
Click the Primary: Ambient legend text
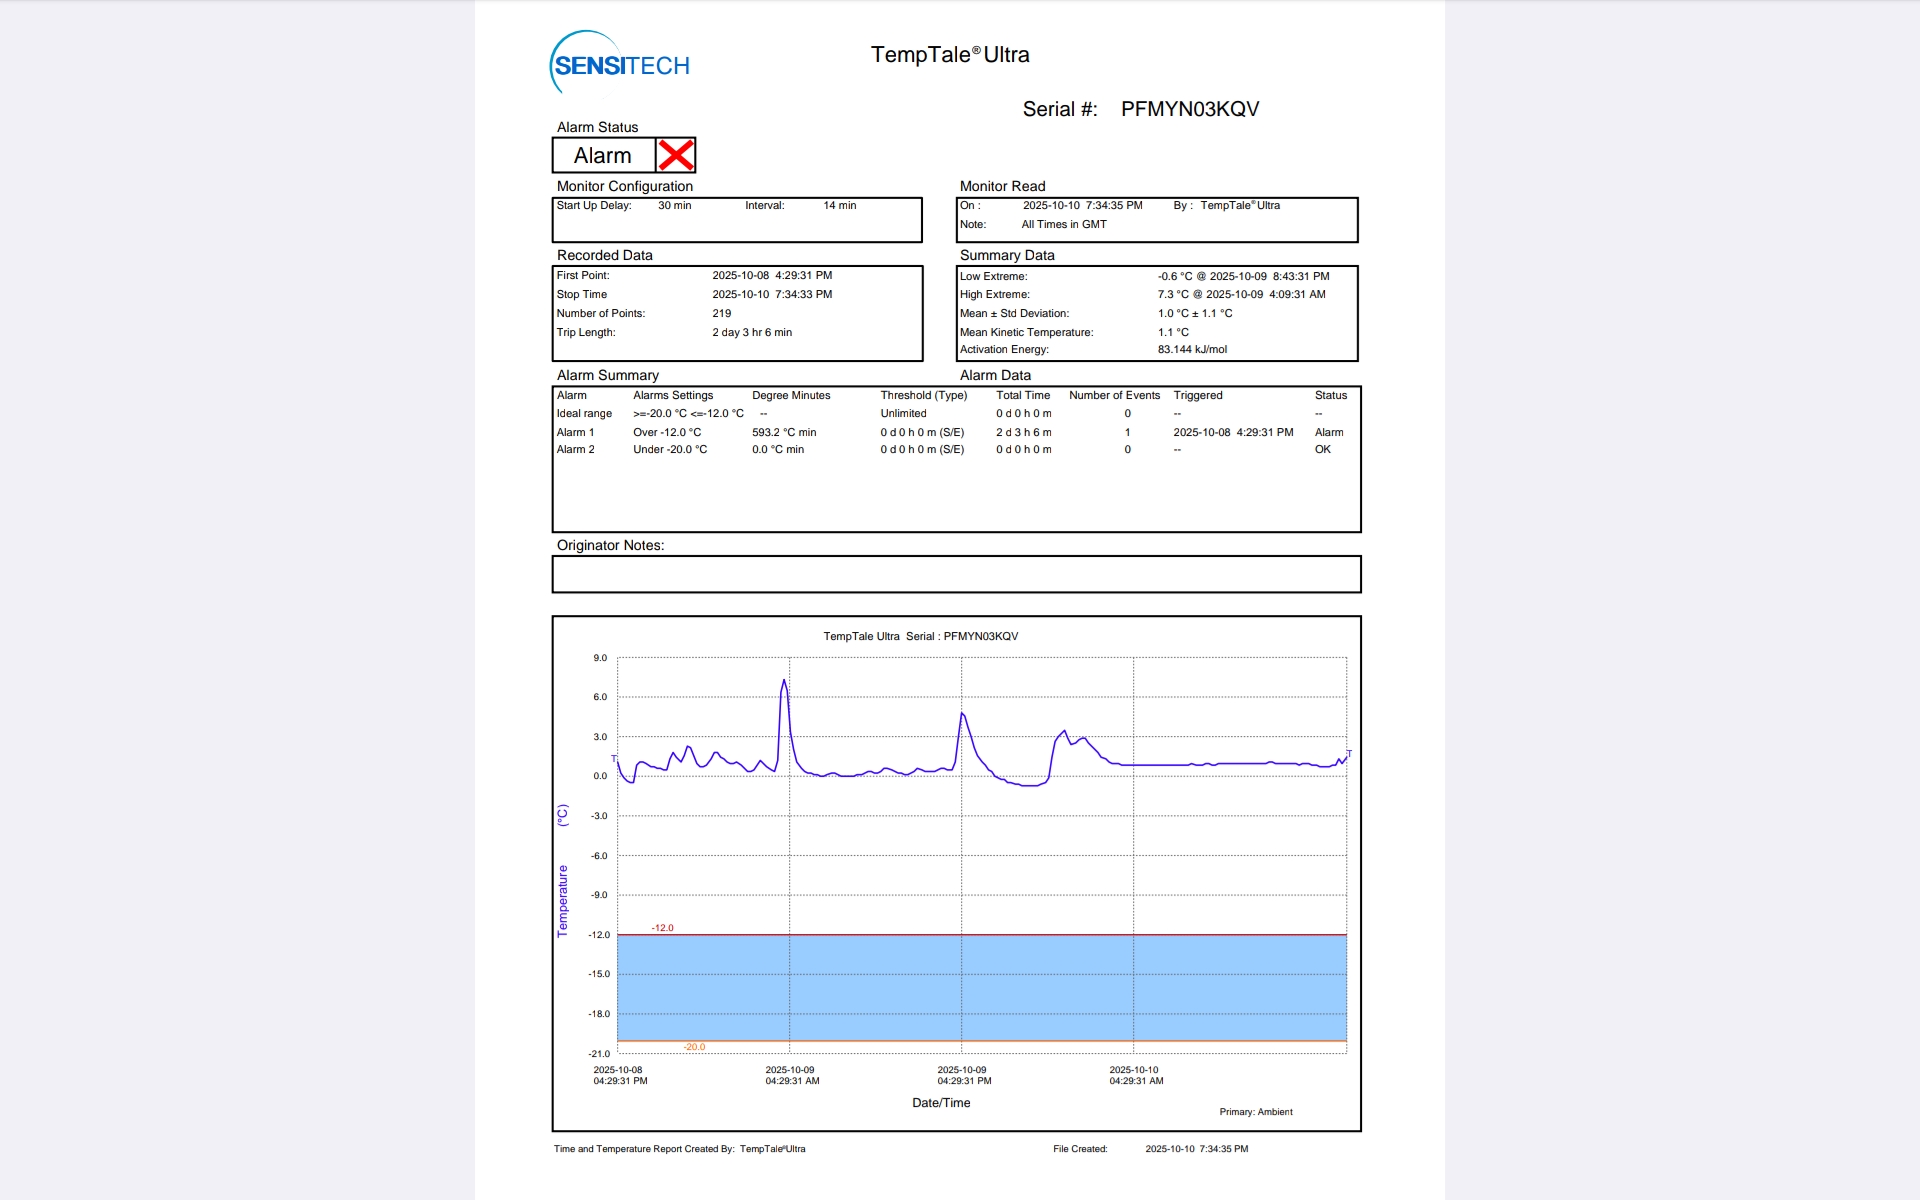[x=1255, y=1112]
